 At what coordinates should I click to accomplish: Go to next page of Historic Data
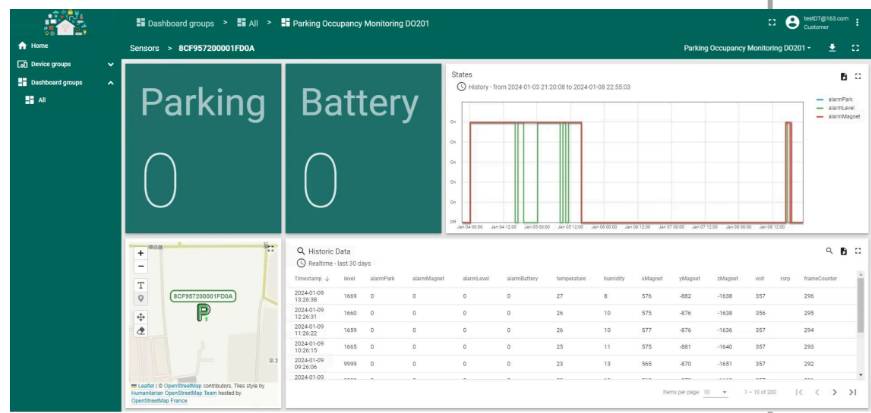click(834, 393)
